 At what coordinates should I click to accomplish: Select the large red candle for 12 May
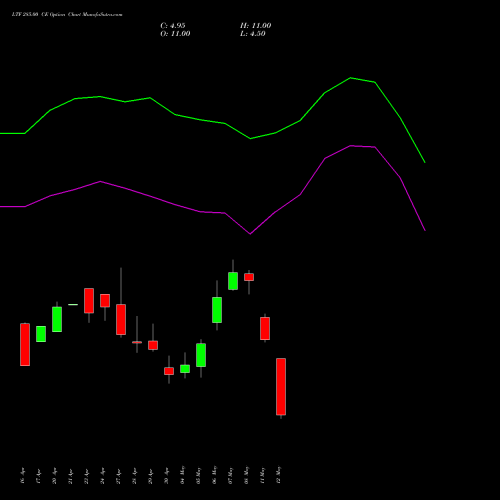[x=281, y=387]
